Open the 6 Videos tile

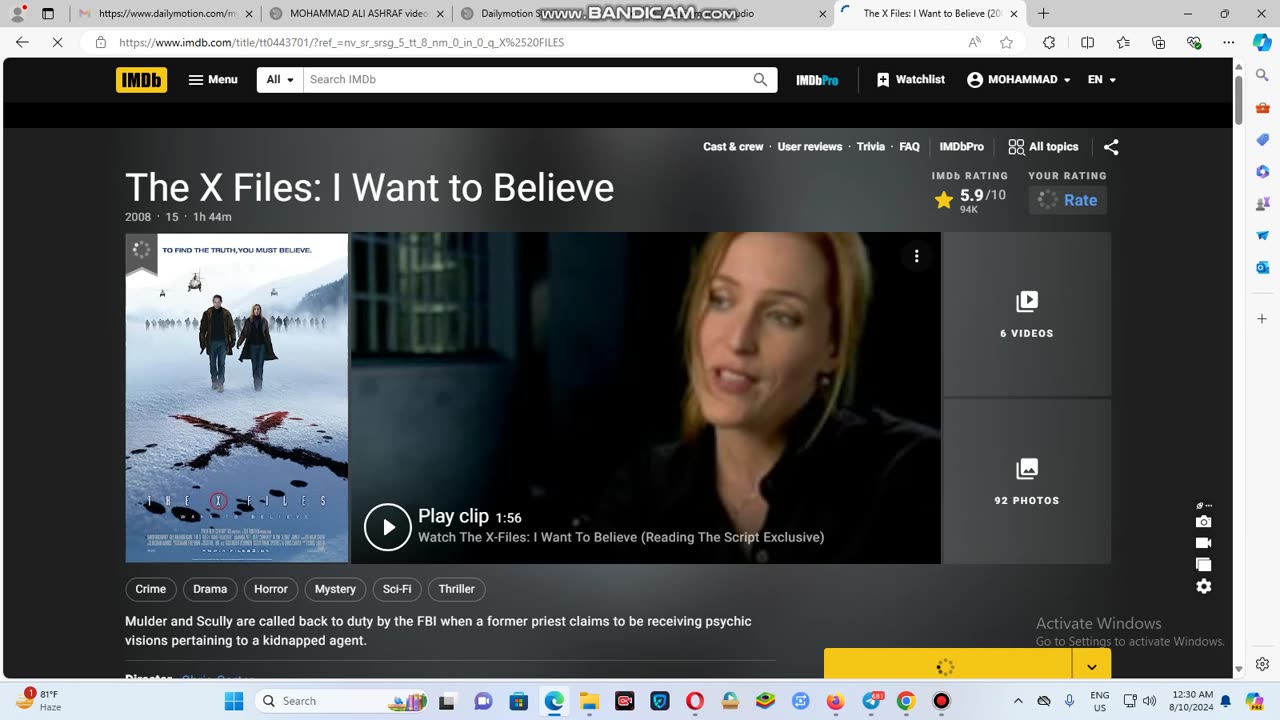click(x=1027, y=314)
